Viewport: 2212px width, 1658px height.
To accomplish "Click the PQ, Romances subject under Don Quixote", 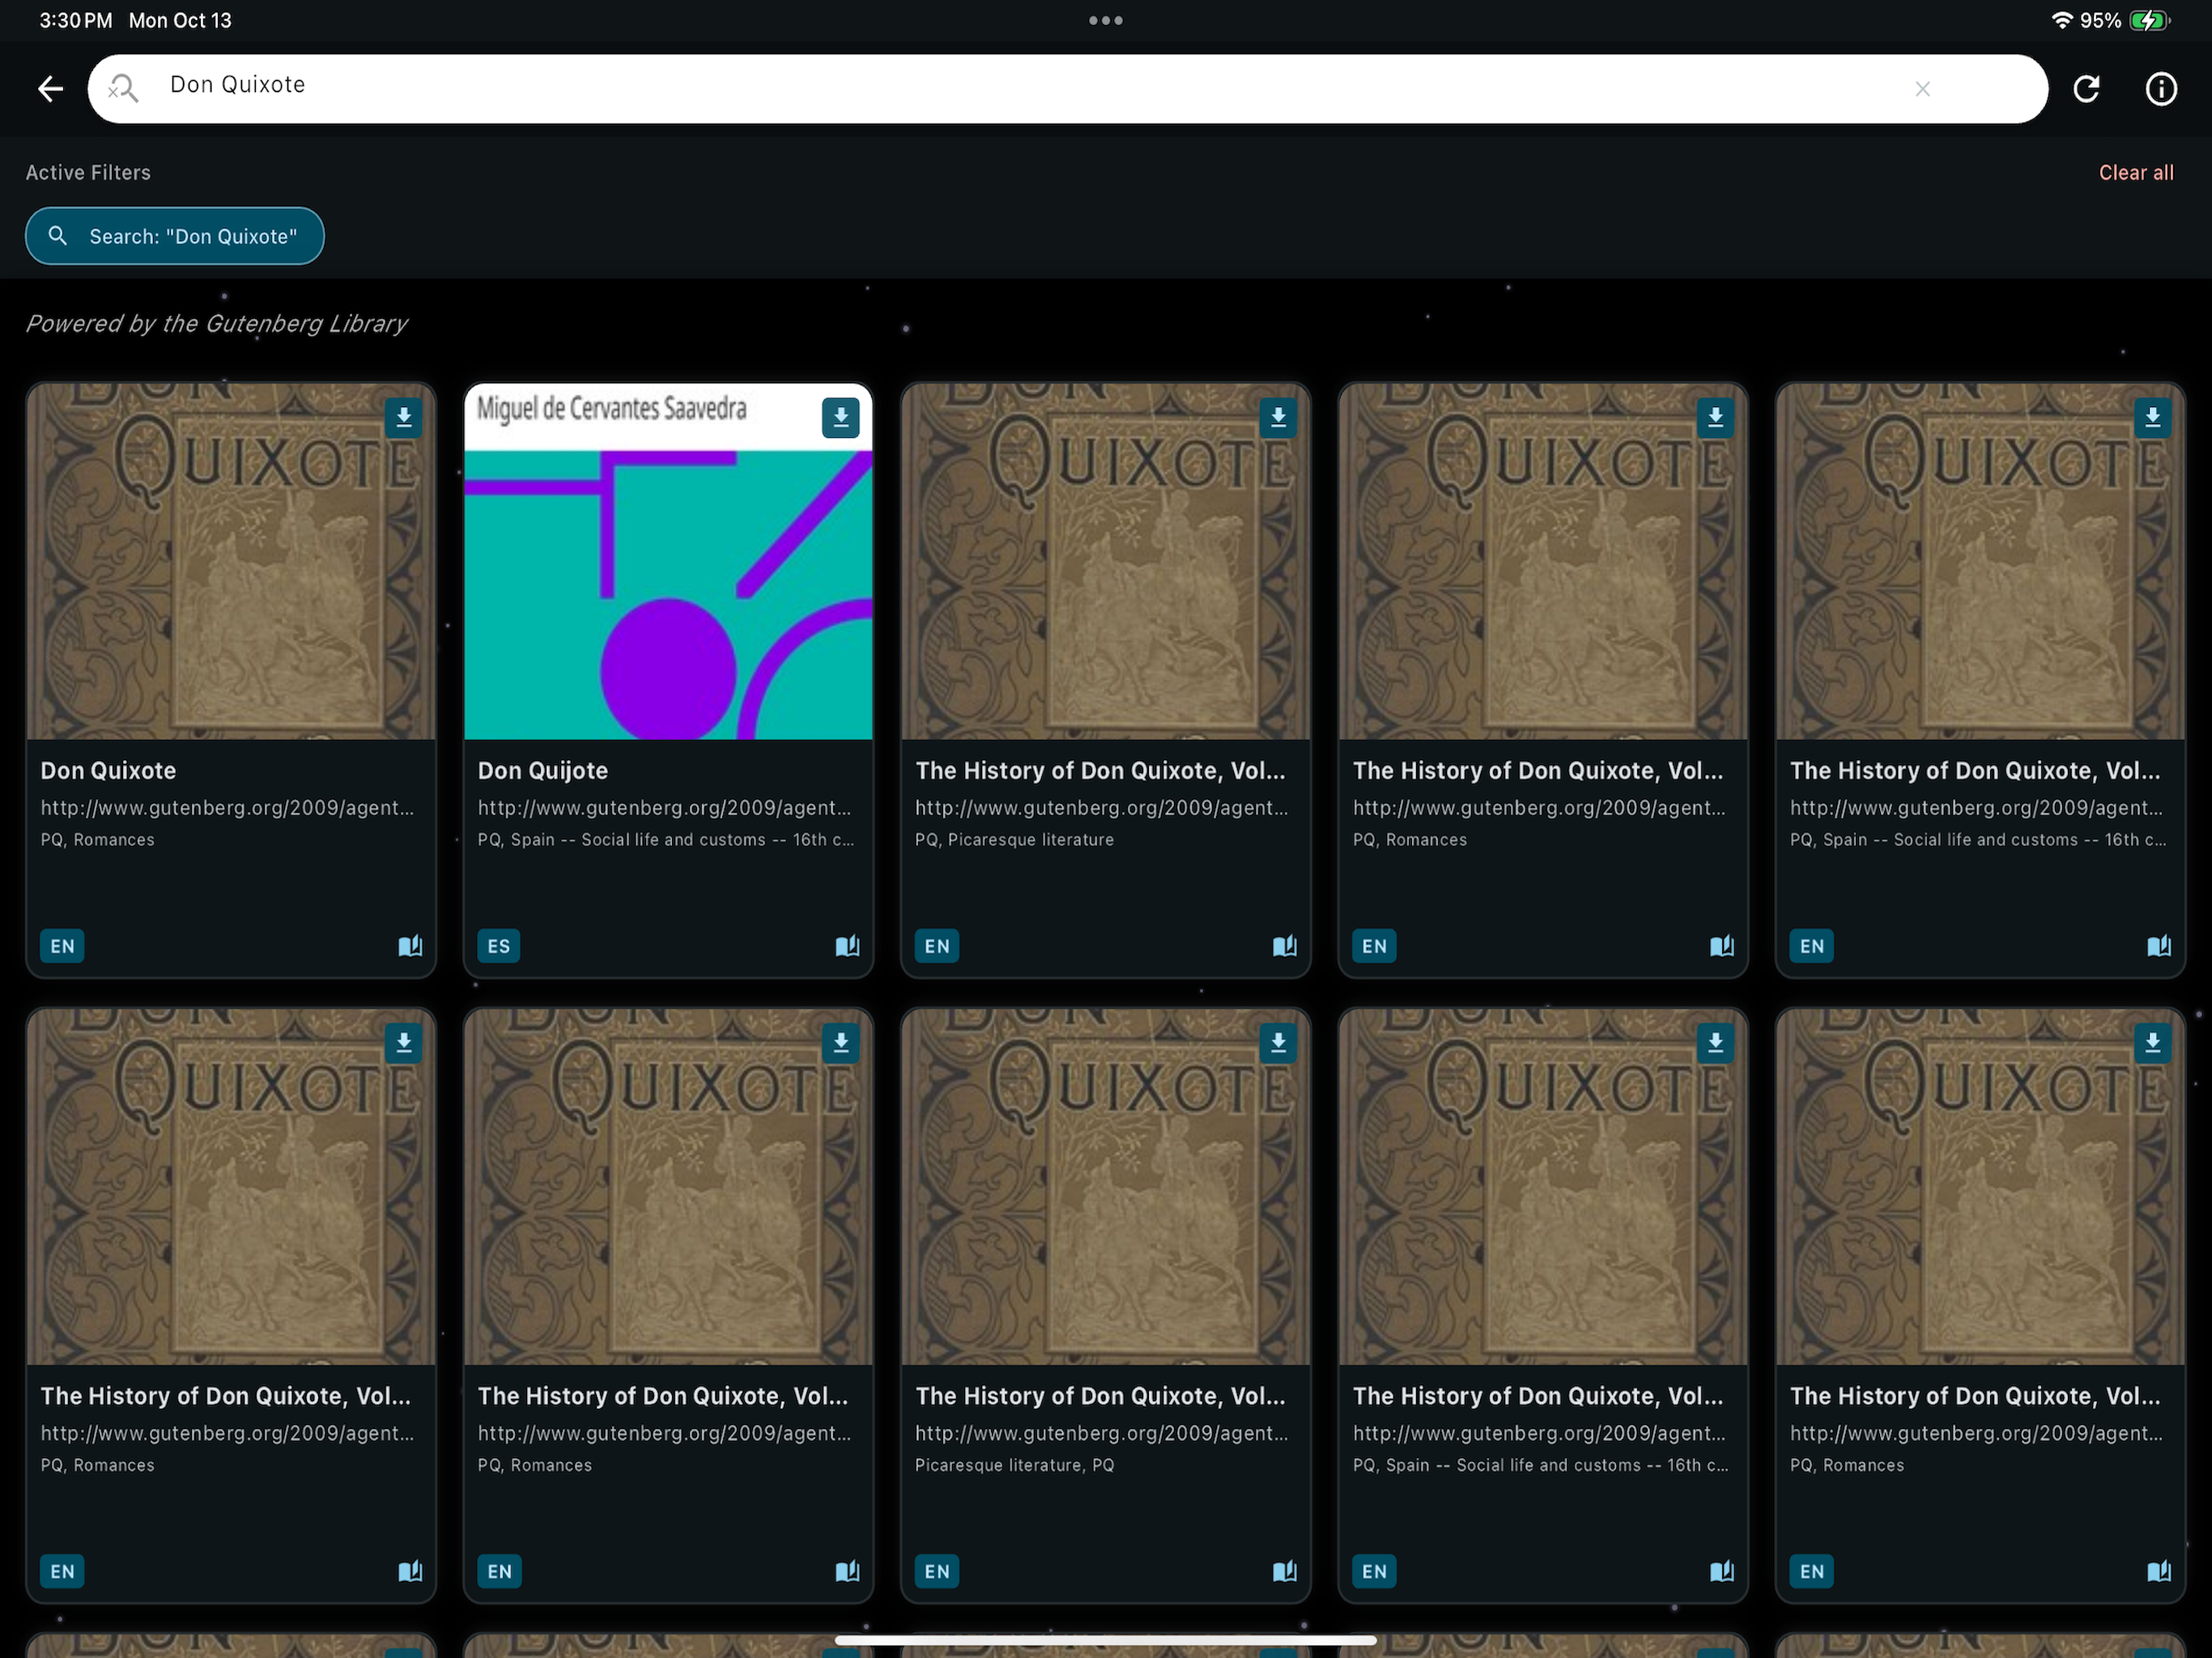I will (98, 840).
